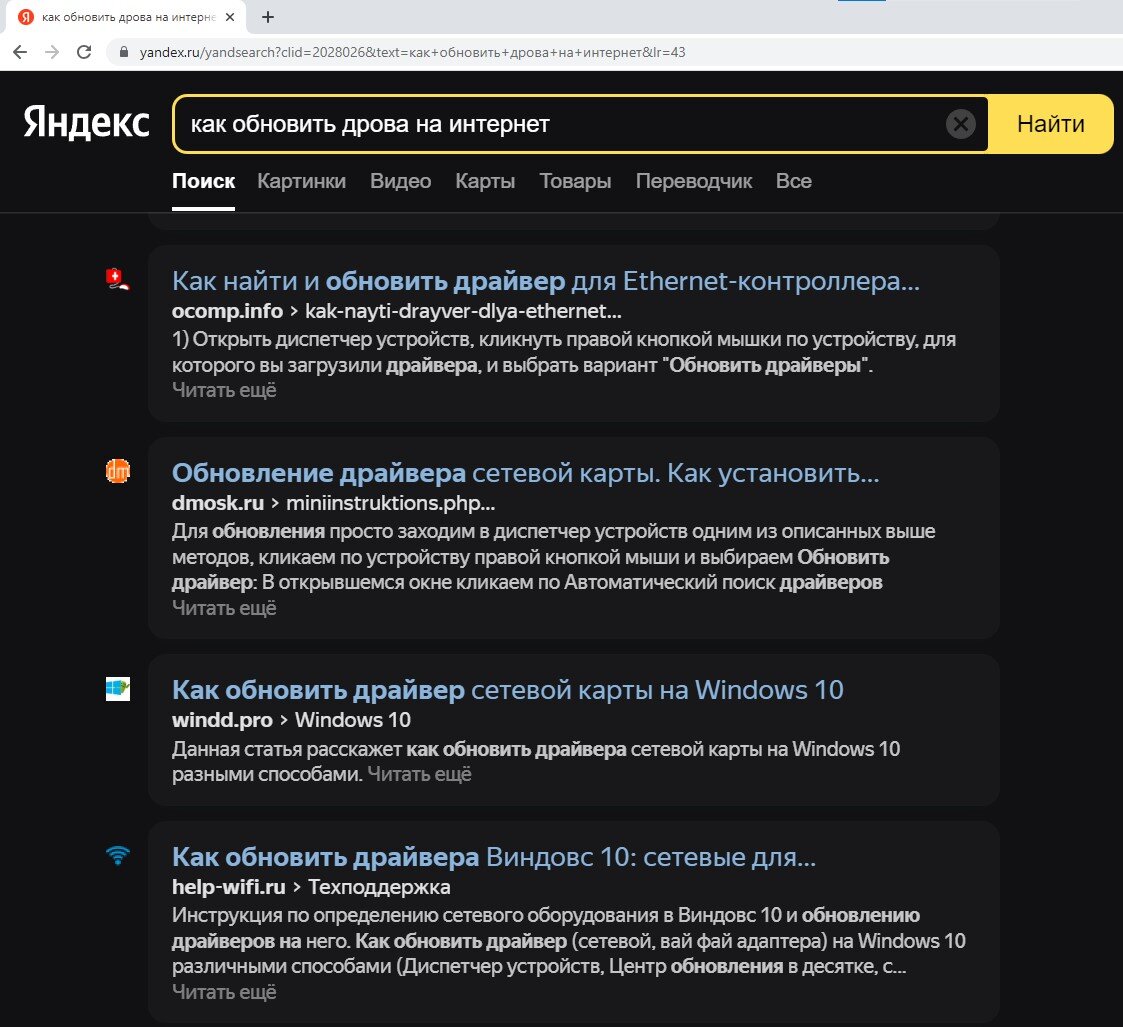
Task: Click the snippet "Для обновления просто заходим"
Action: [554, 557]
